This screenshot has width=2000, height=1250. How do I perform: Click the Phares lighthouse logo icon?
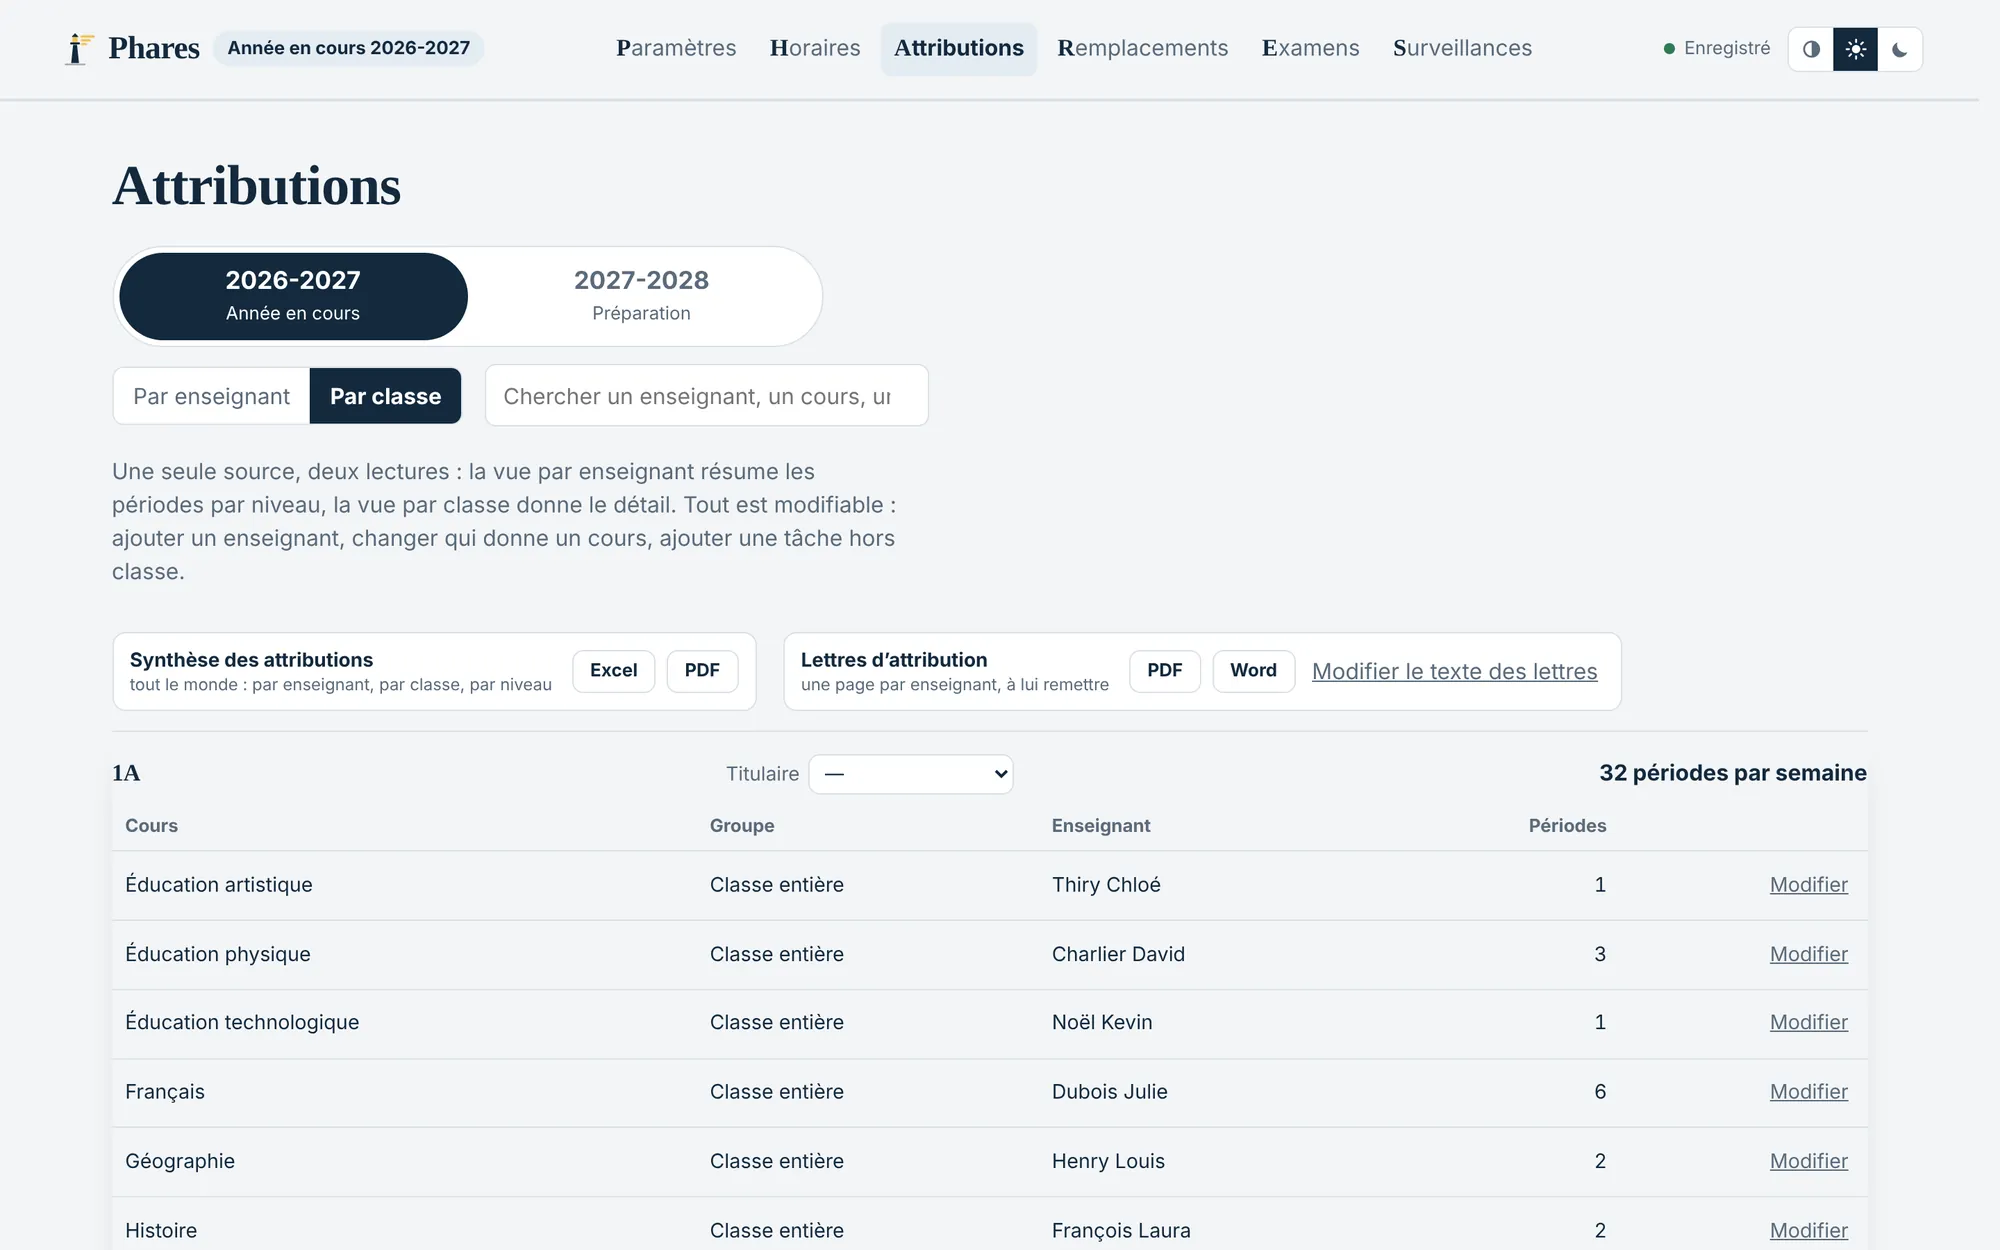78,48
